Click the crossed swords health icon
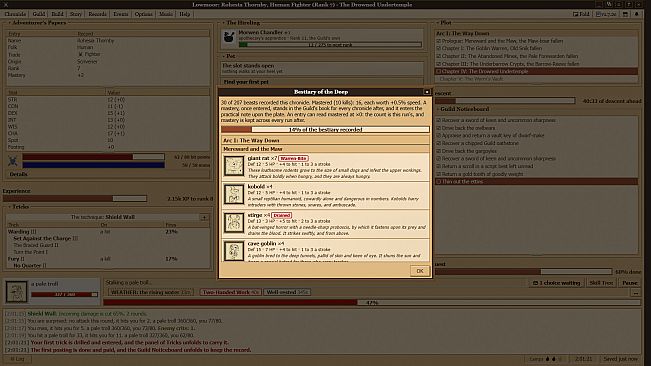This screenshot has height=366, width=651. [x=13, y=161]
